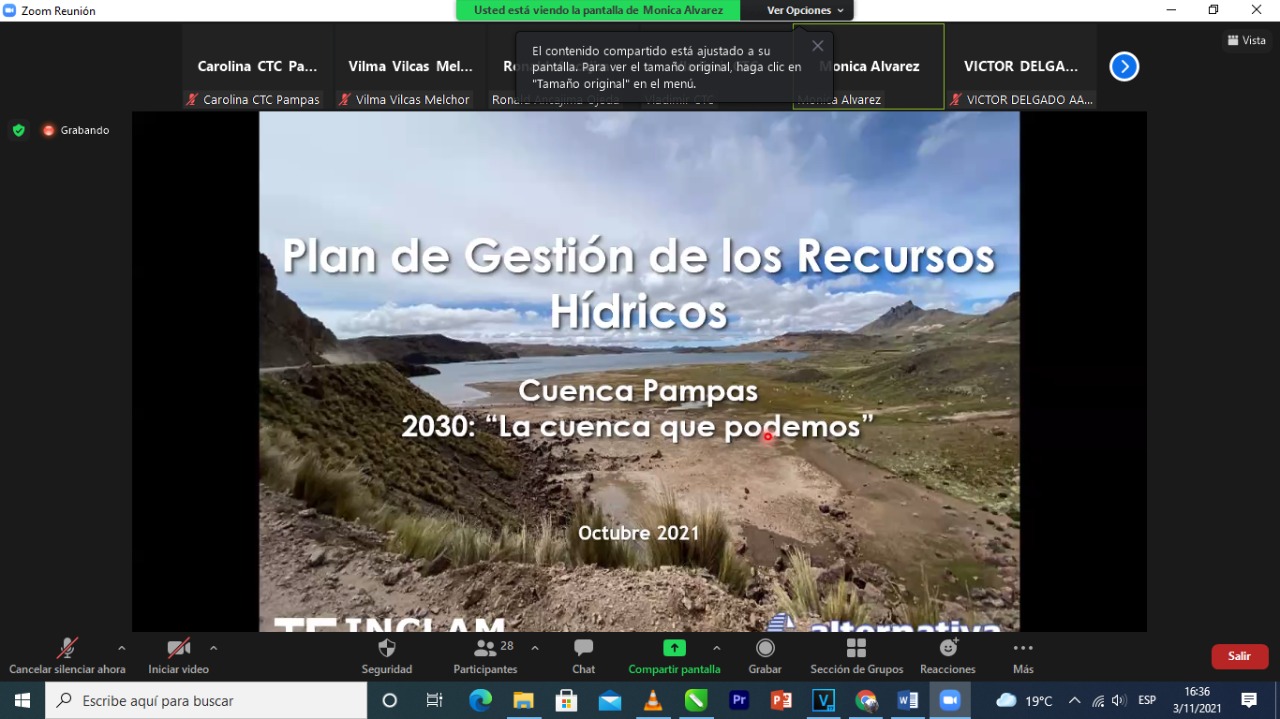Click the Compartir pantalla green icon
Viewport: 1280px width, 719px height.
(674, 648)
